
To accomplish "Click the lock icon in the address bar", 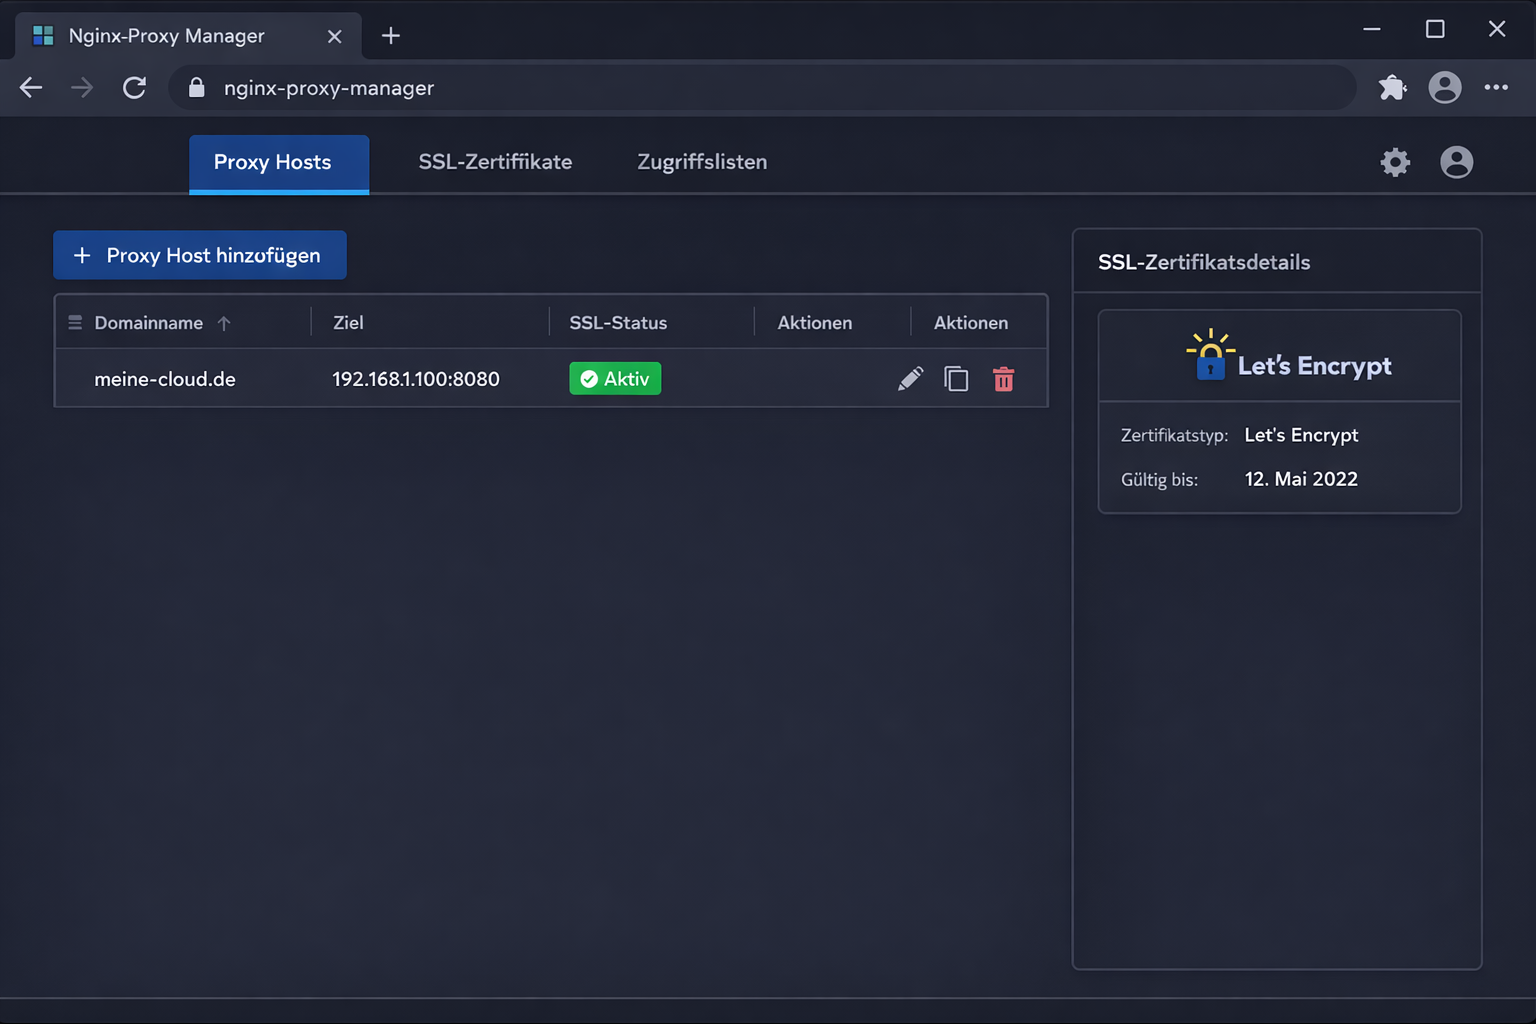I will (196, 88).
